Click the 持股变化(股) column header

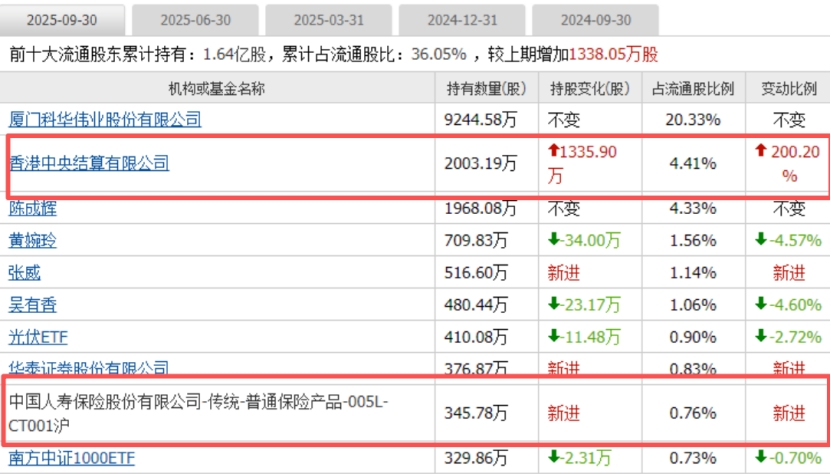[x=590, y=89]
